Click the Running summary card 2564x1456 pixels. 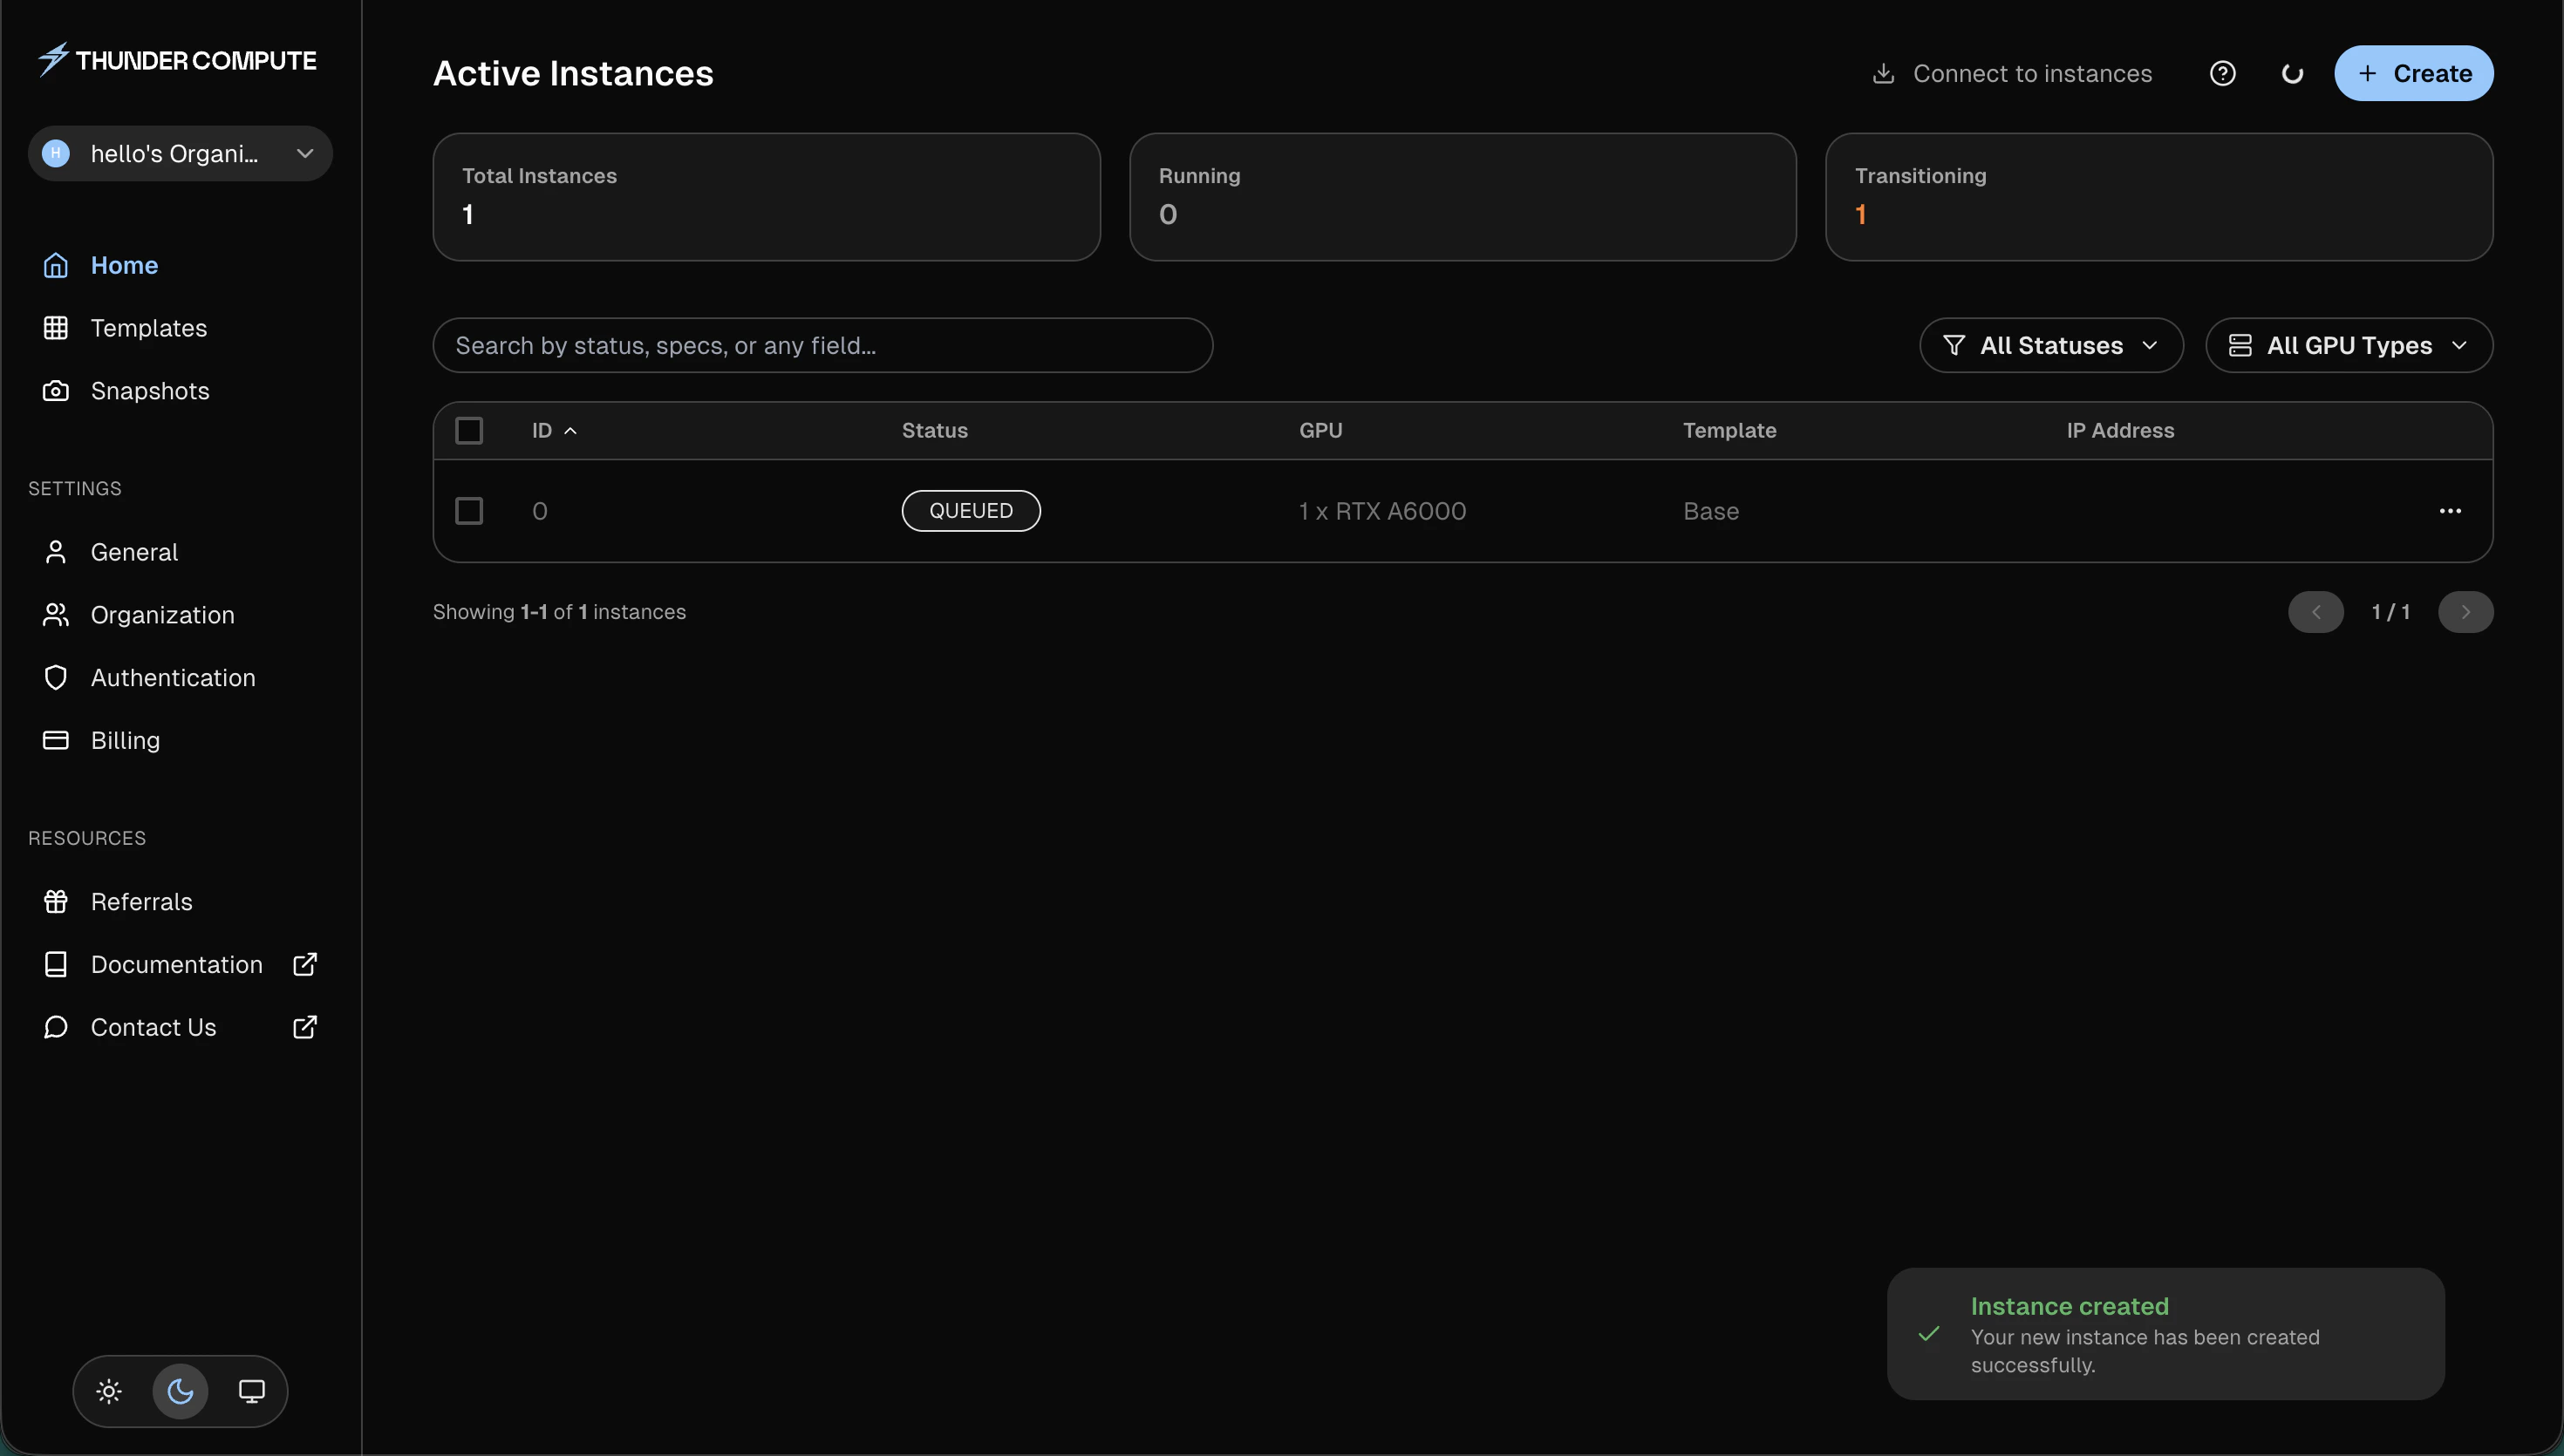pos(1462,197)
